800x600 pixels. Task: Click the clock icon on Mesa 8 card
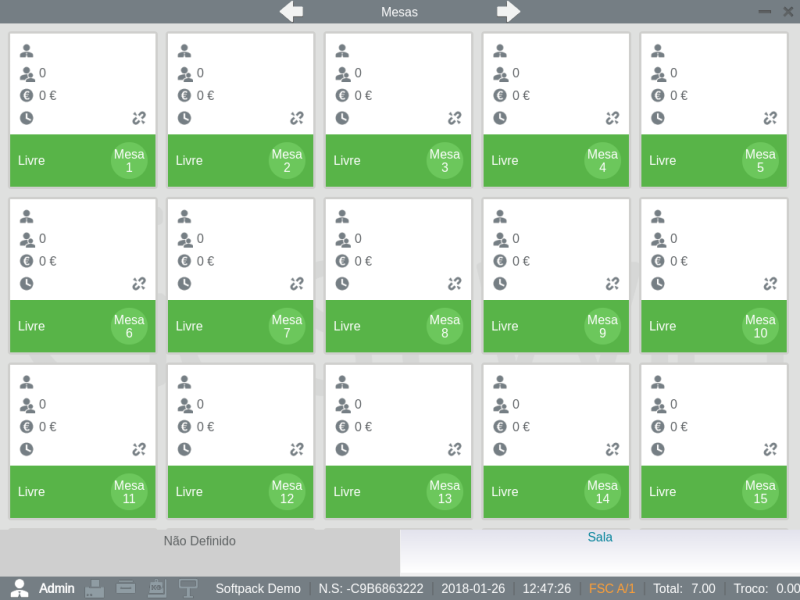coord(342,284)
